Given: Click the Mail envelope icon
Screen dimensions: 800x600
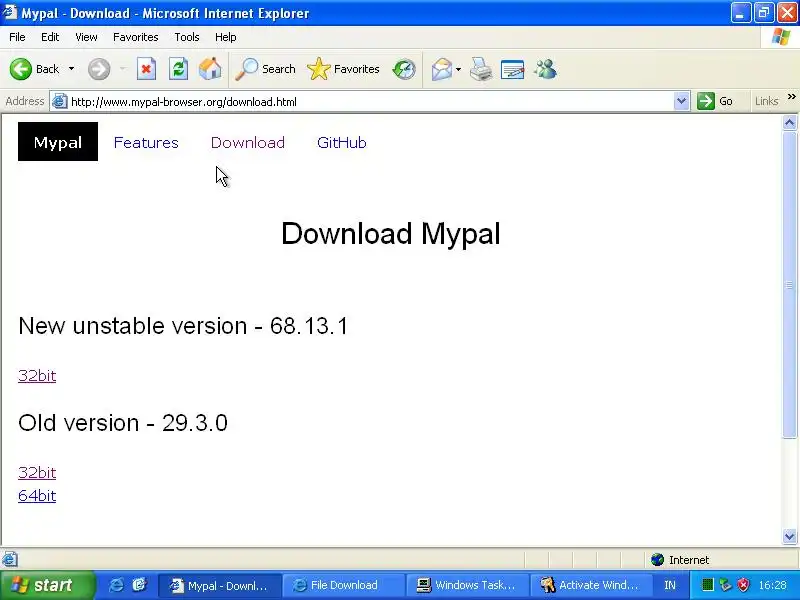Looking at the screenshot, I should tap(442, 69).
